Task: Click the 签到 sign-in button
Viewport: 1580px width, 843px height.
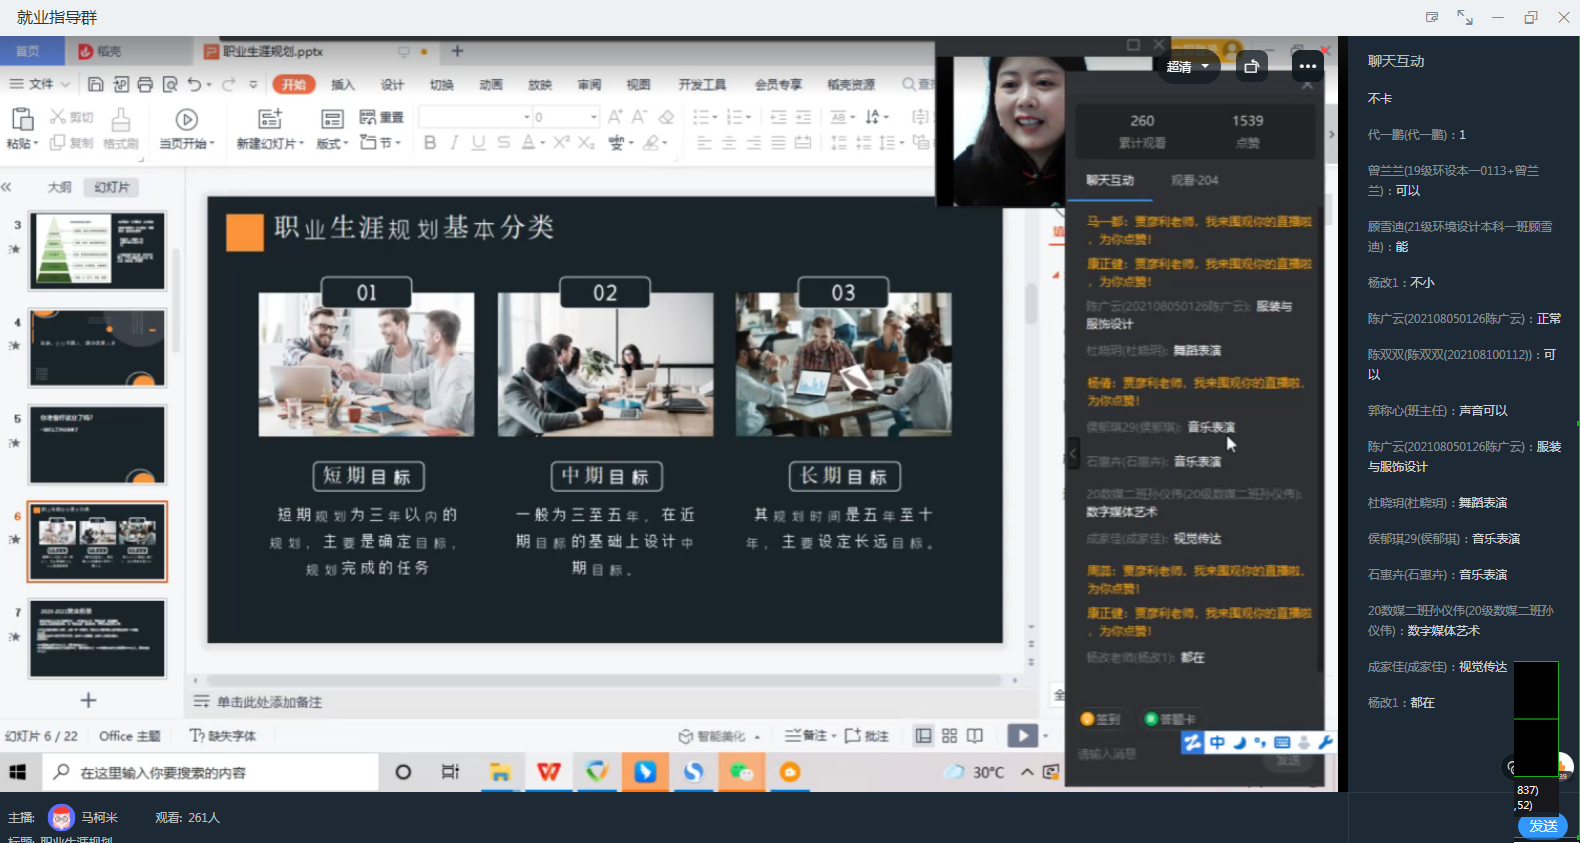Action: tap(1100, 719)
